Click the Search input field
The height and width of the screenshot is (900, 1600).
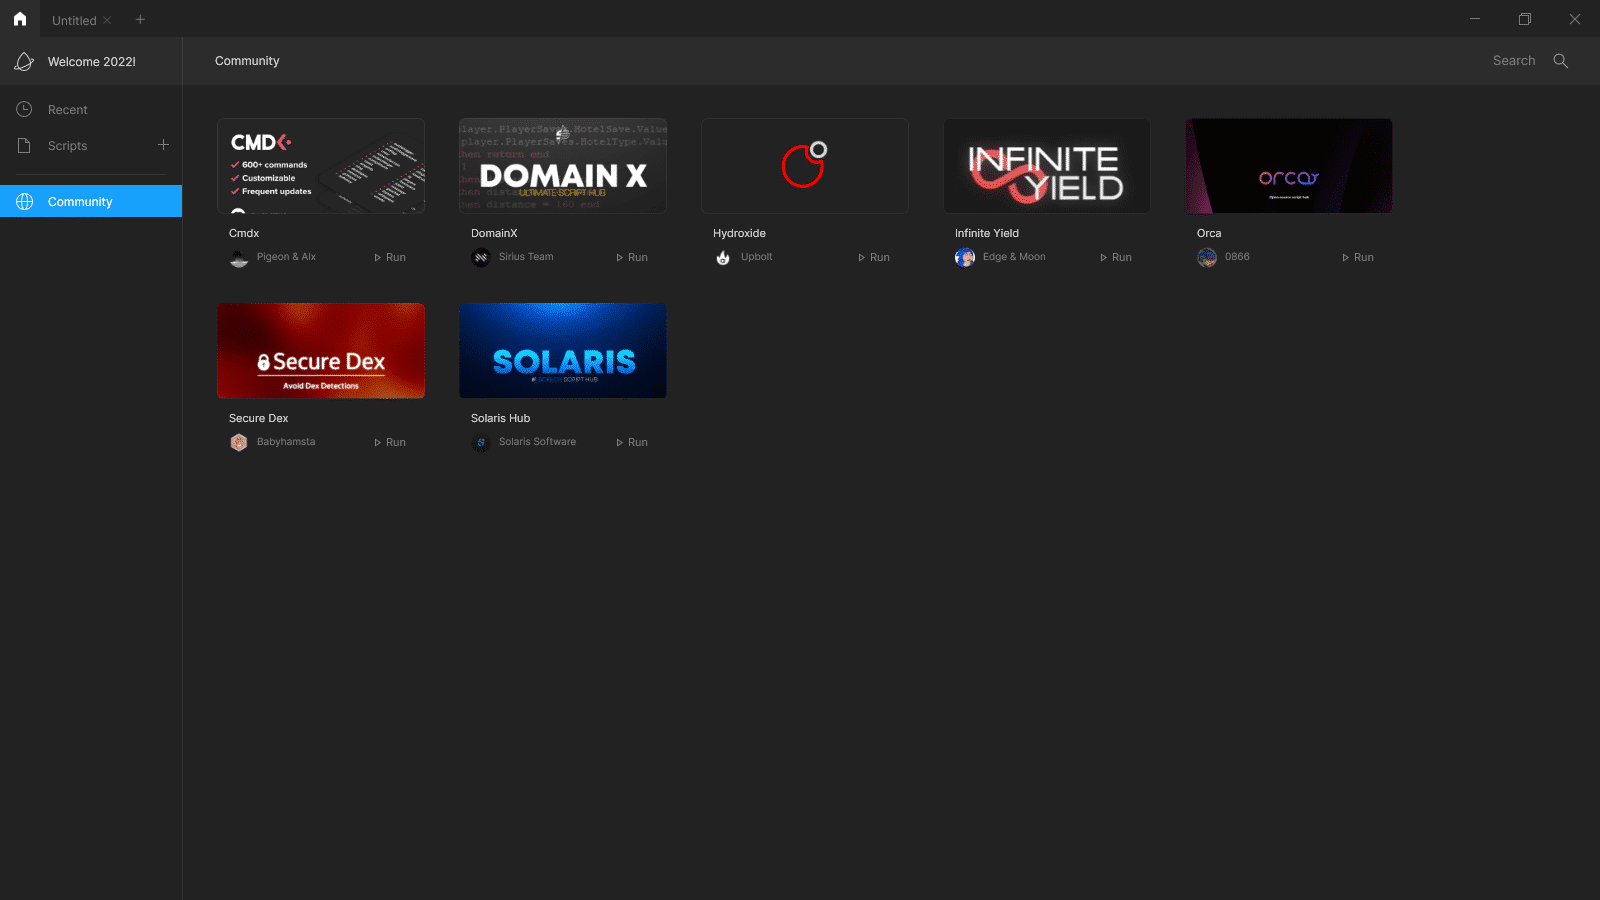(1513, 61)
